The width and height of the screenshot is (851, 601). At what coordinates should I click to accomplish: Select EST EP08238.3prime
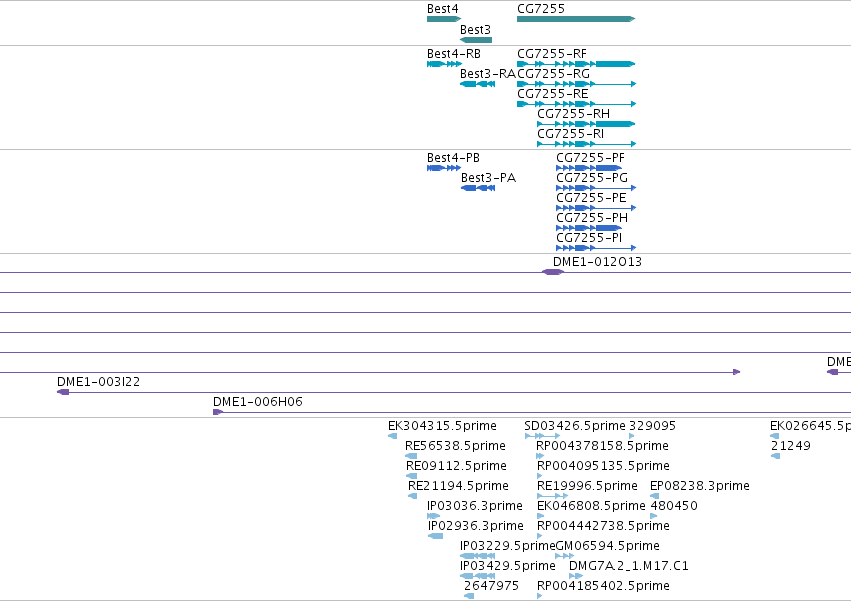(655, 496)
